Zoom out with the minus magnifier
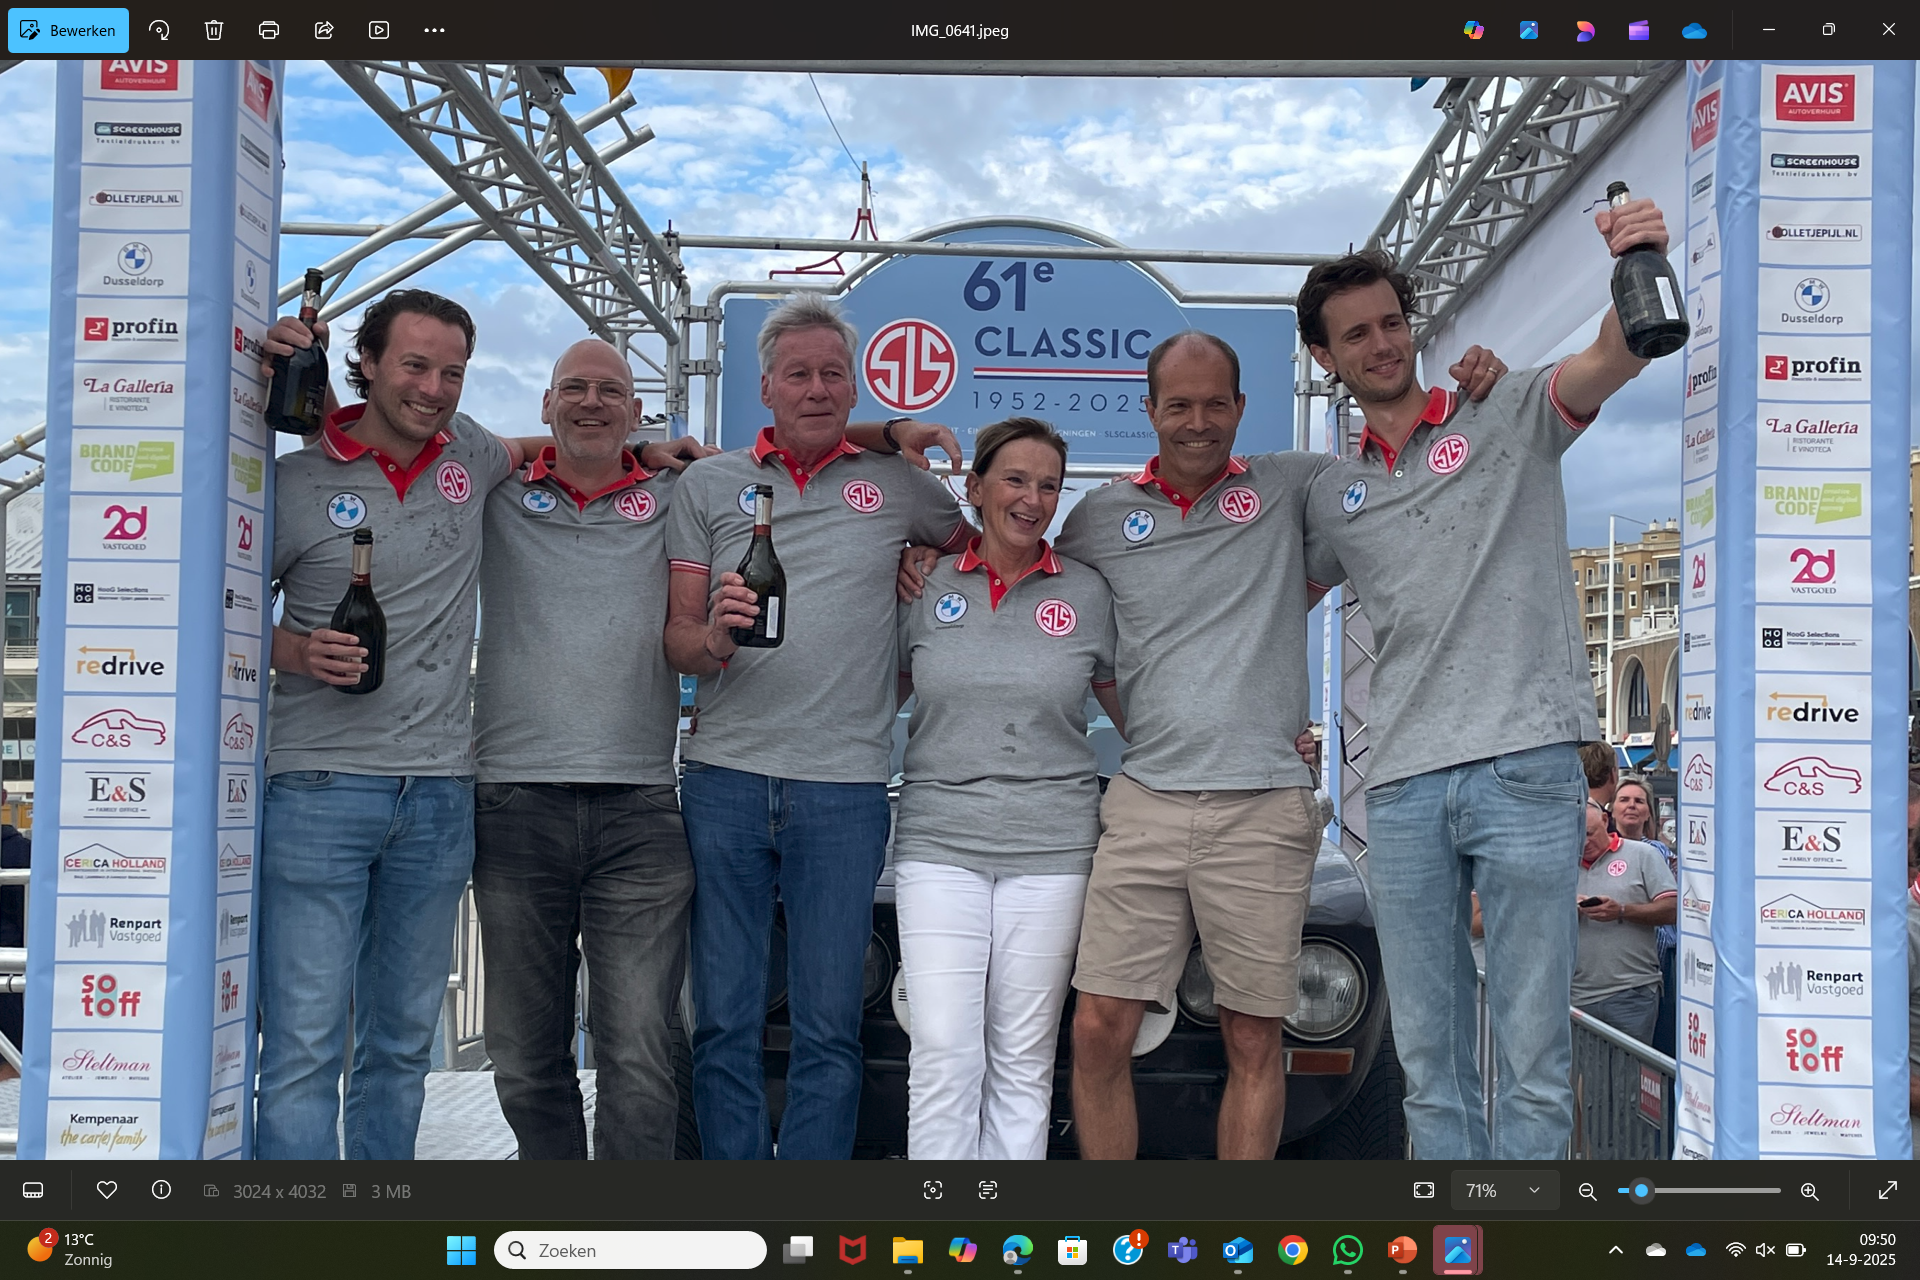1920x1280 pixels. pos(1587,1191)
